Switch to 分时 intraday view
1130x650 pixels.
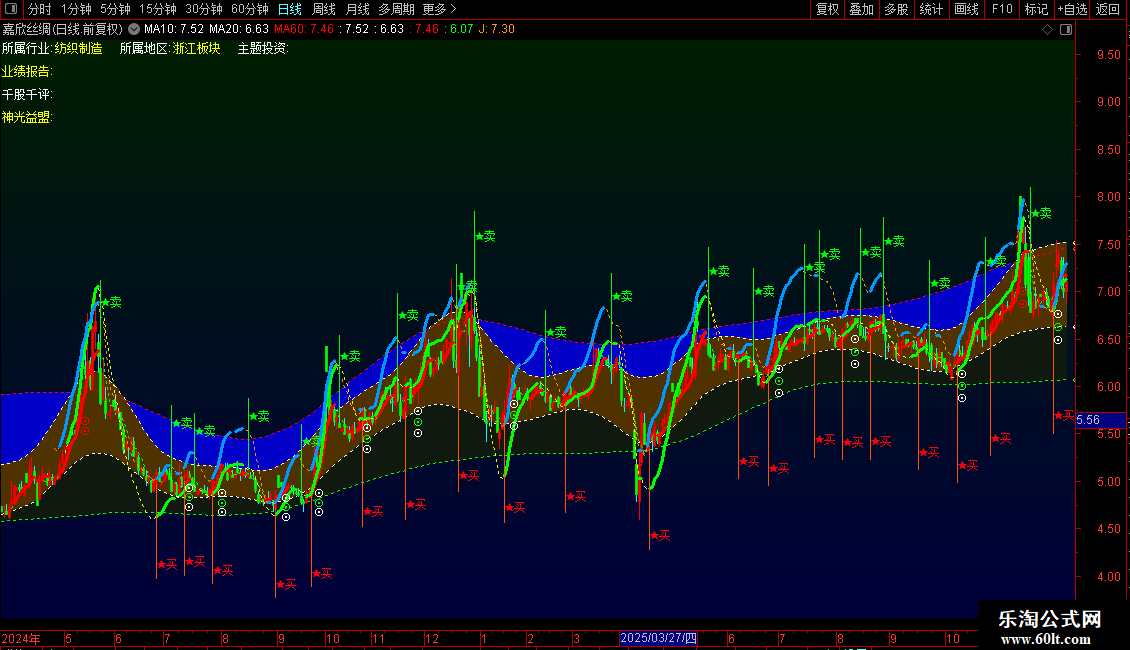[40, 9]
